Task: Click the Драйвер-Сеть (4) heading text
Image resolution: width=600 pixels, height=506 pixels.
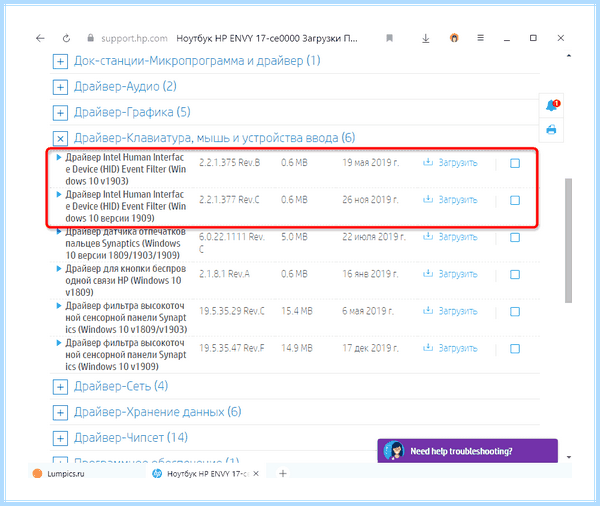Action: point(121,386)
